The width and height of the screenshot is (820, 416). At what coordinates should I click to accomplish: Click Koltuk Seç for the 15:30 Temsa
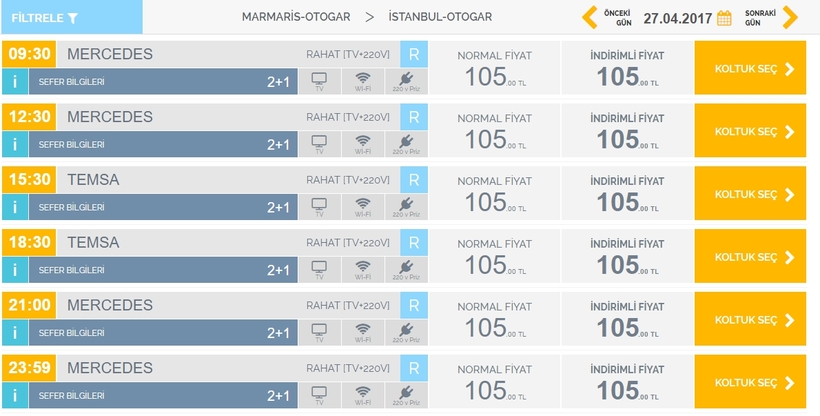[x=750, y=194]
